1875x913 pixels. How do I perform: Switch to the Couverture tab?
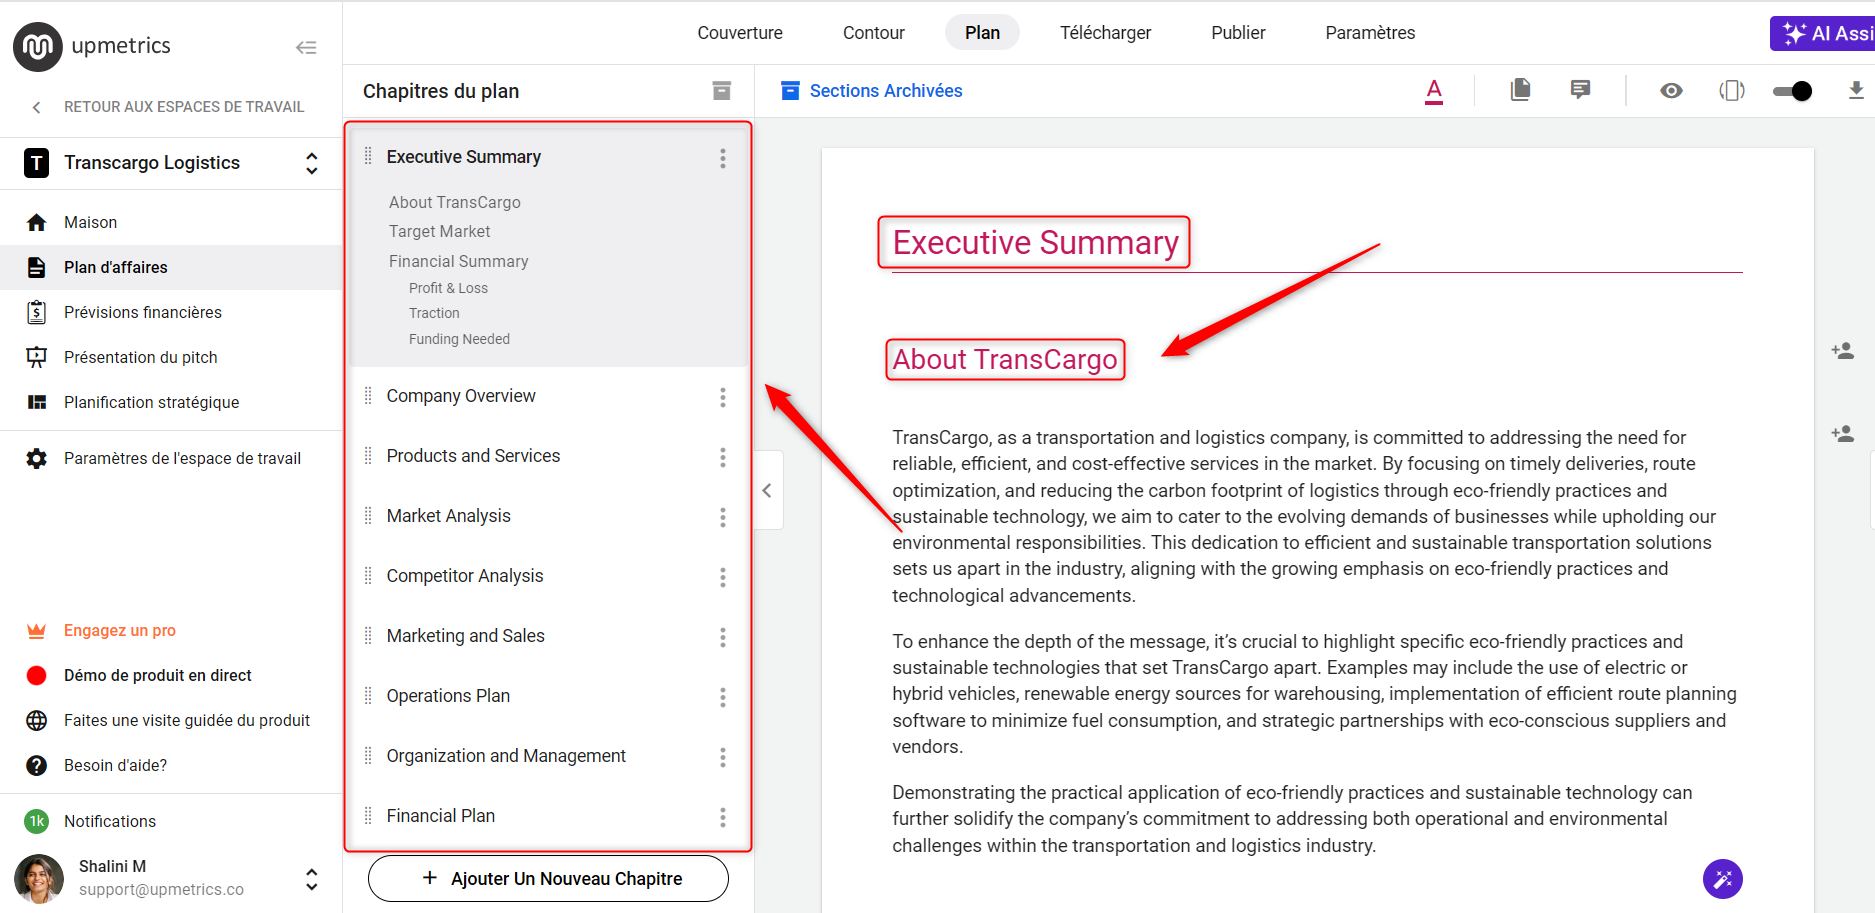click(740, 33)
